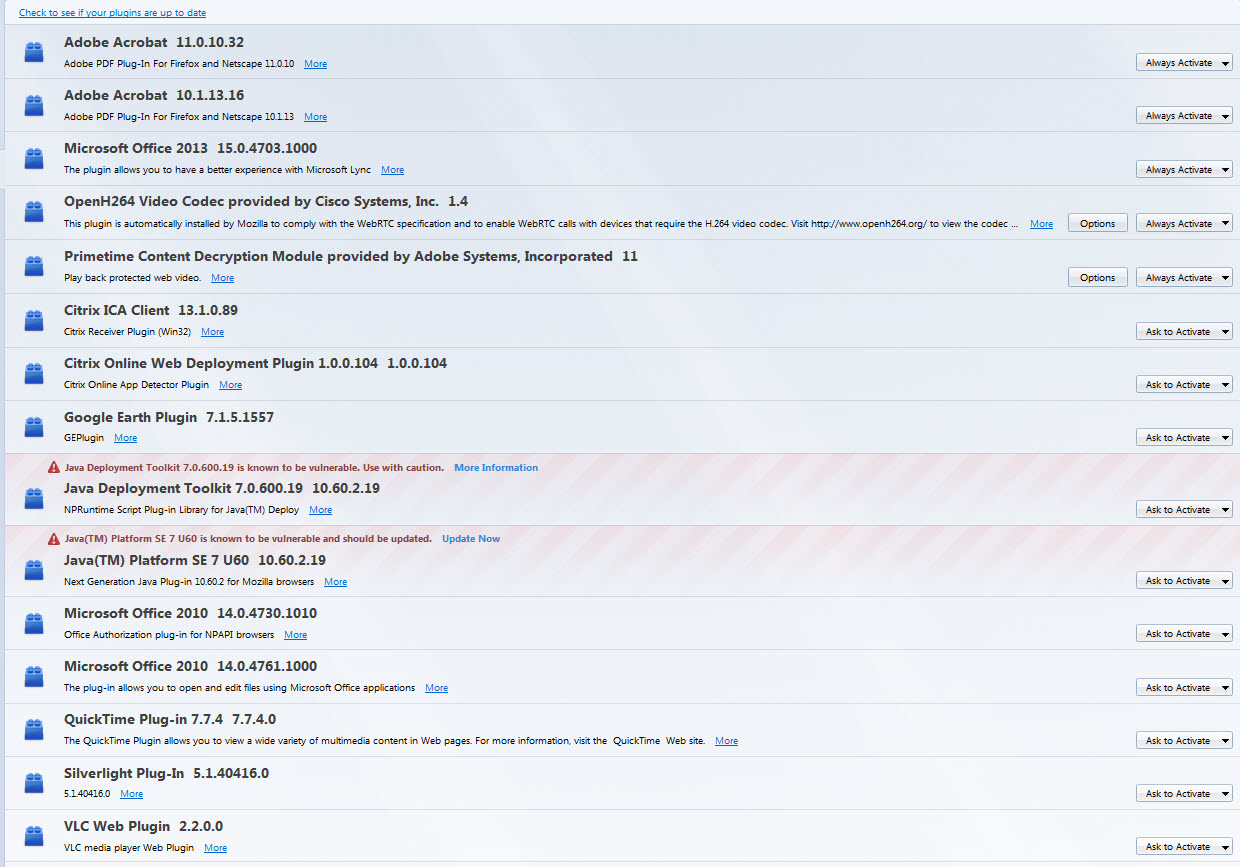Select the QuickTime Plug-in 7.7.4 title
Image resolution: width=1240 pixels, height=867 pixels.
point(170,719)
